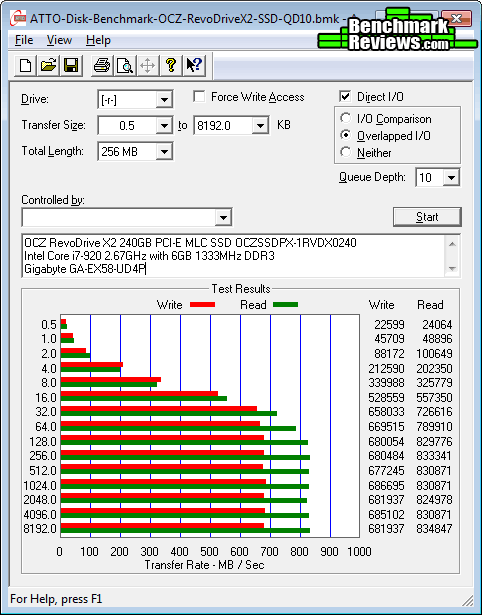Select the Overlapped I/O radio button
The width and height of the screenshot is (482, 615).
(x=346, y=135)
